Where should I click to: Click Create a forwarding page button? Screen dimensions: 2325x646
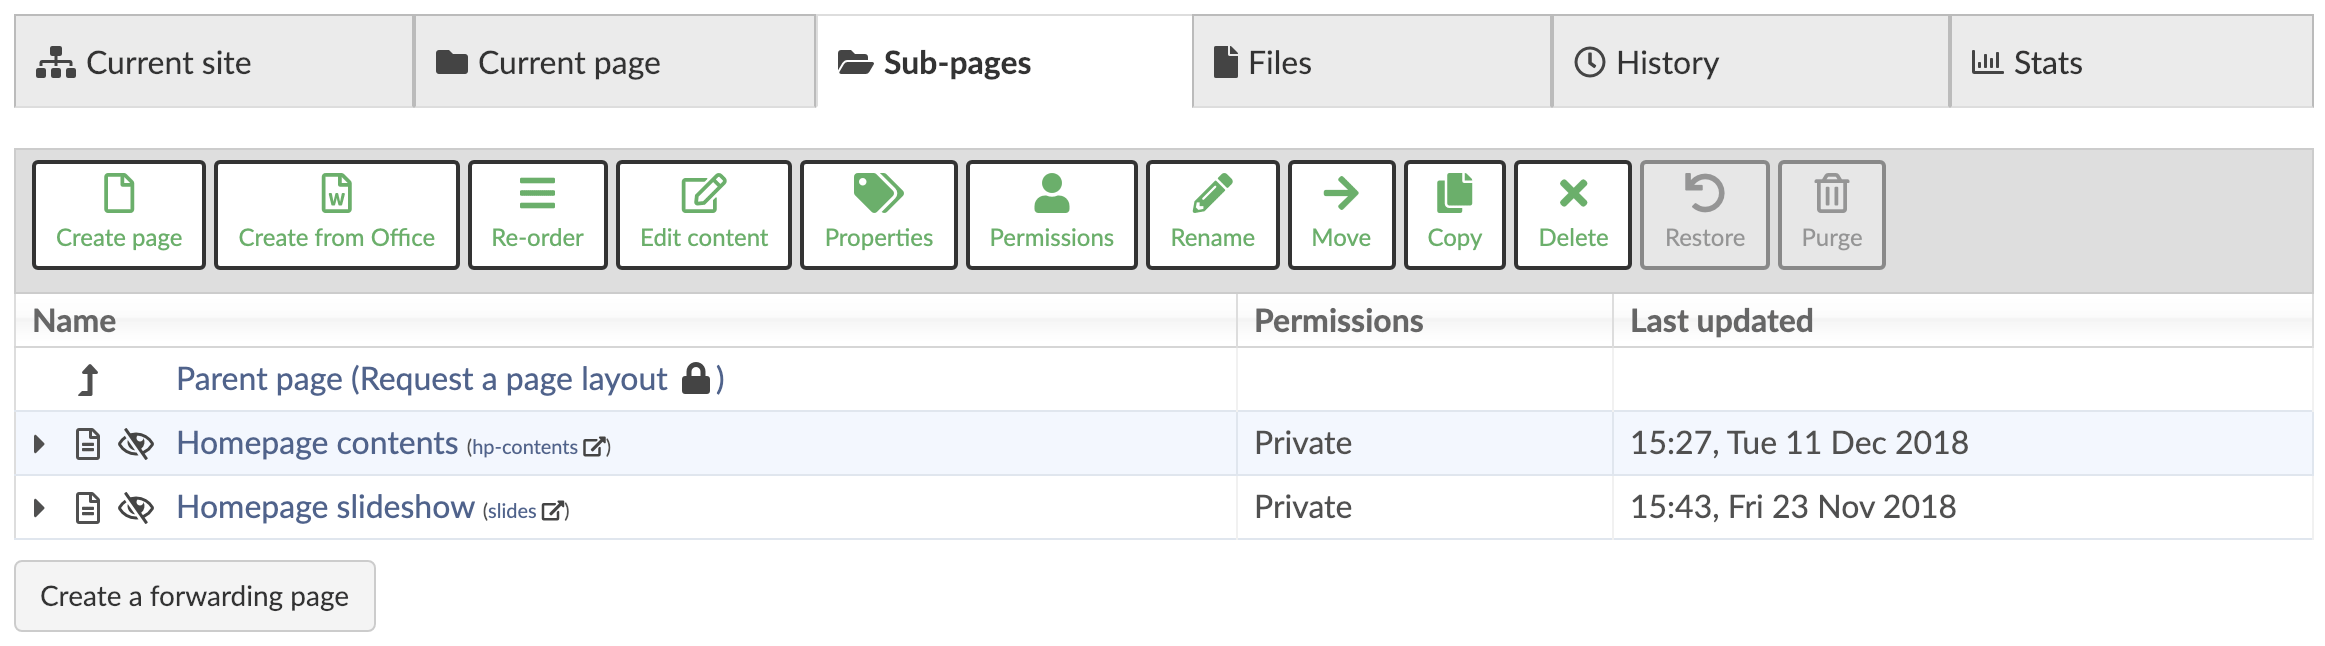pos(195,596)
